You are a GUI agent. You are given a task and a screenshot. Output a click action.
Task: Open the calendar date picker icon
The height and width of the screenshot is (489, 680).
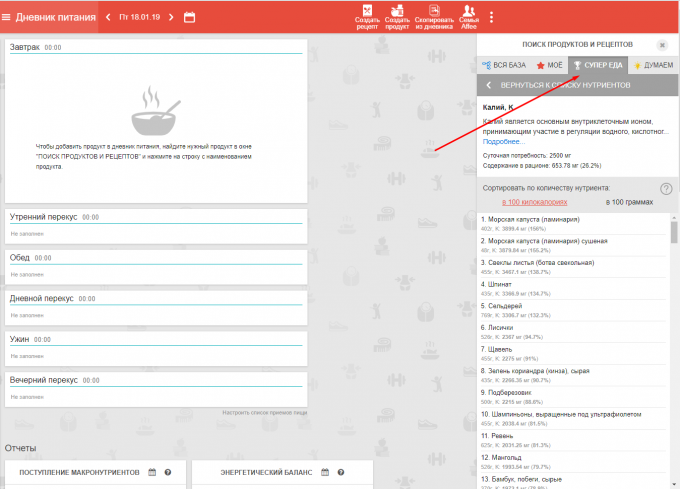pyautogui.click(x=190, y=18)
